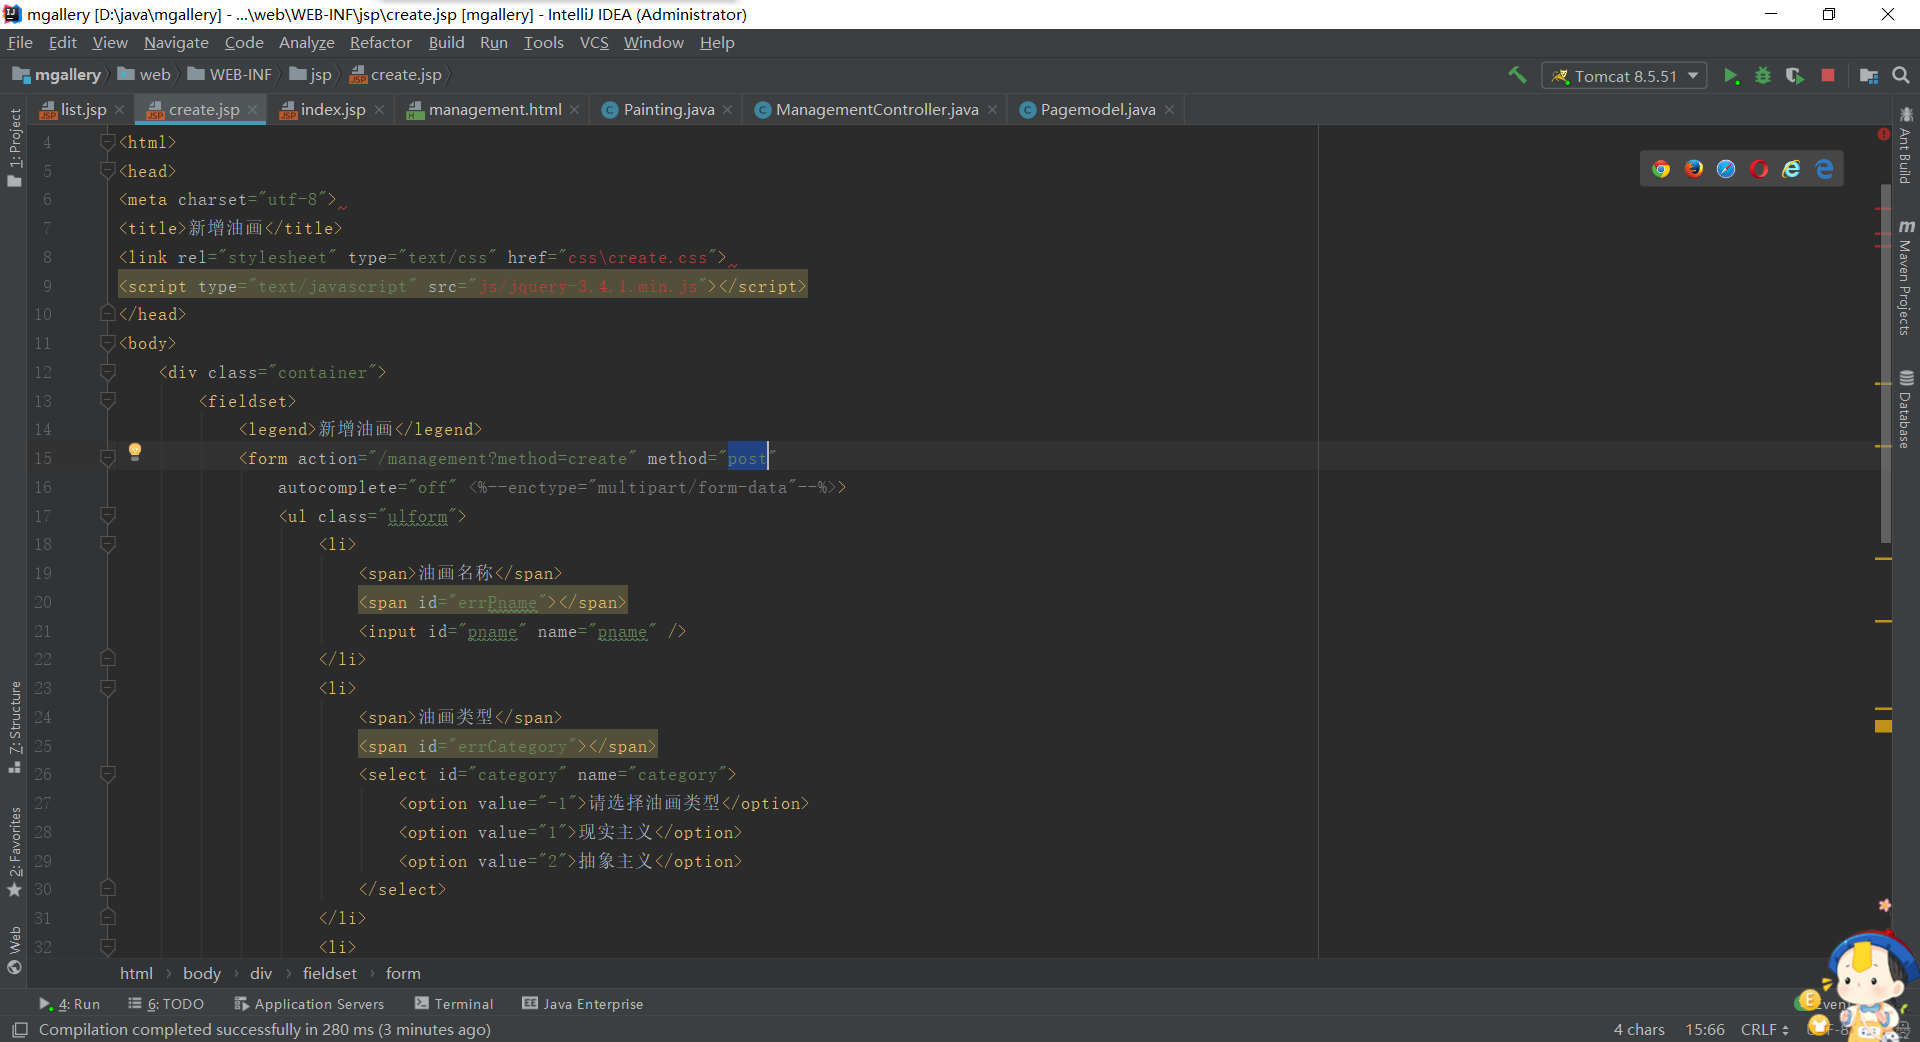Viewport: 1920px width, 1042px height.
Task: Start debugging with the bug icon
Action: coord(1763,76)
